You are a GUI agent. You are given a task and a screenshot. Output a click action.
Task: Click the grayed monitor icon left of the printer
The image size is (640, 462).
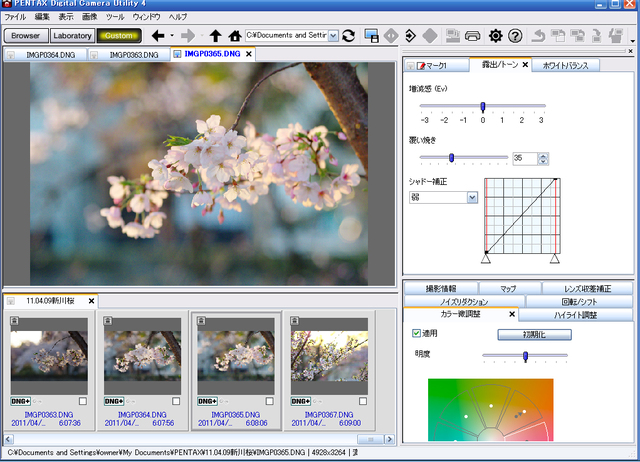[x=453, y=36]
